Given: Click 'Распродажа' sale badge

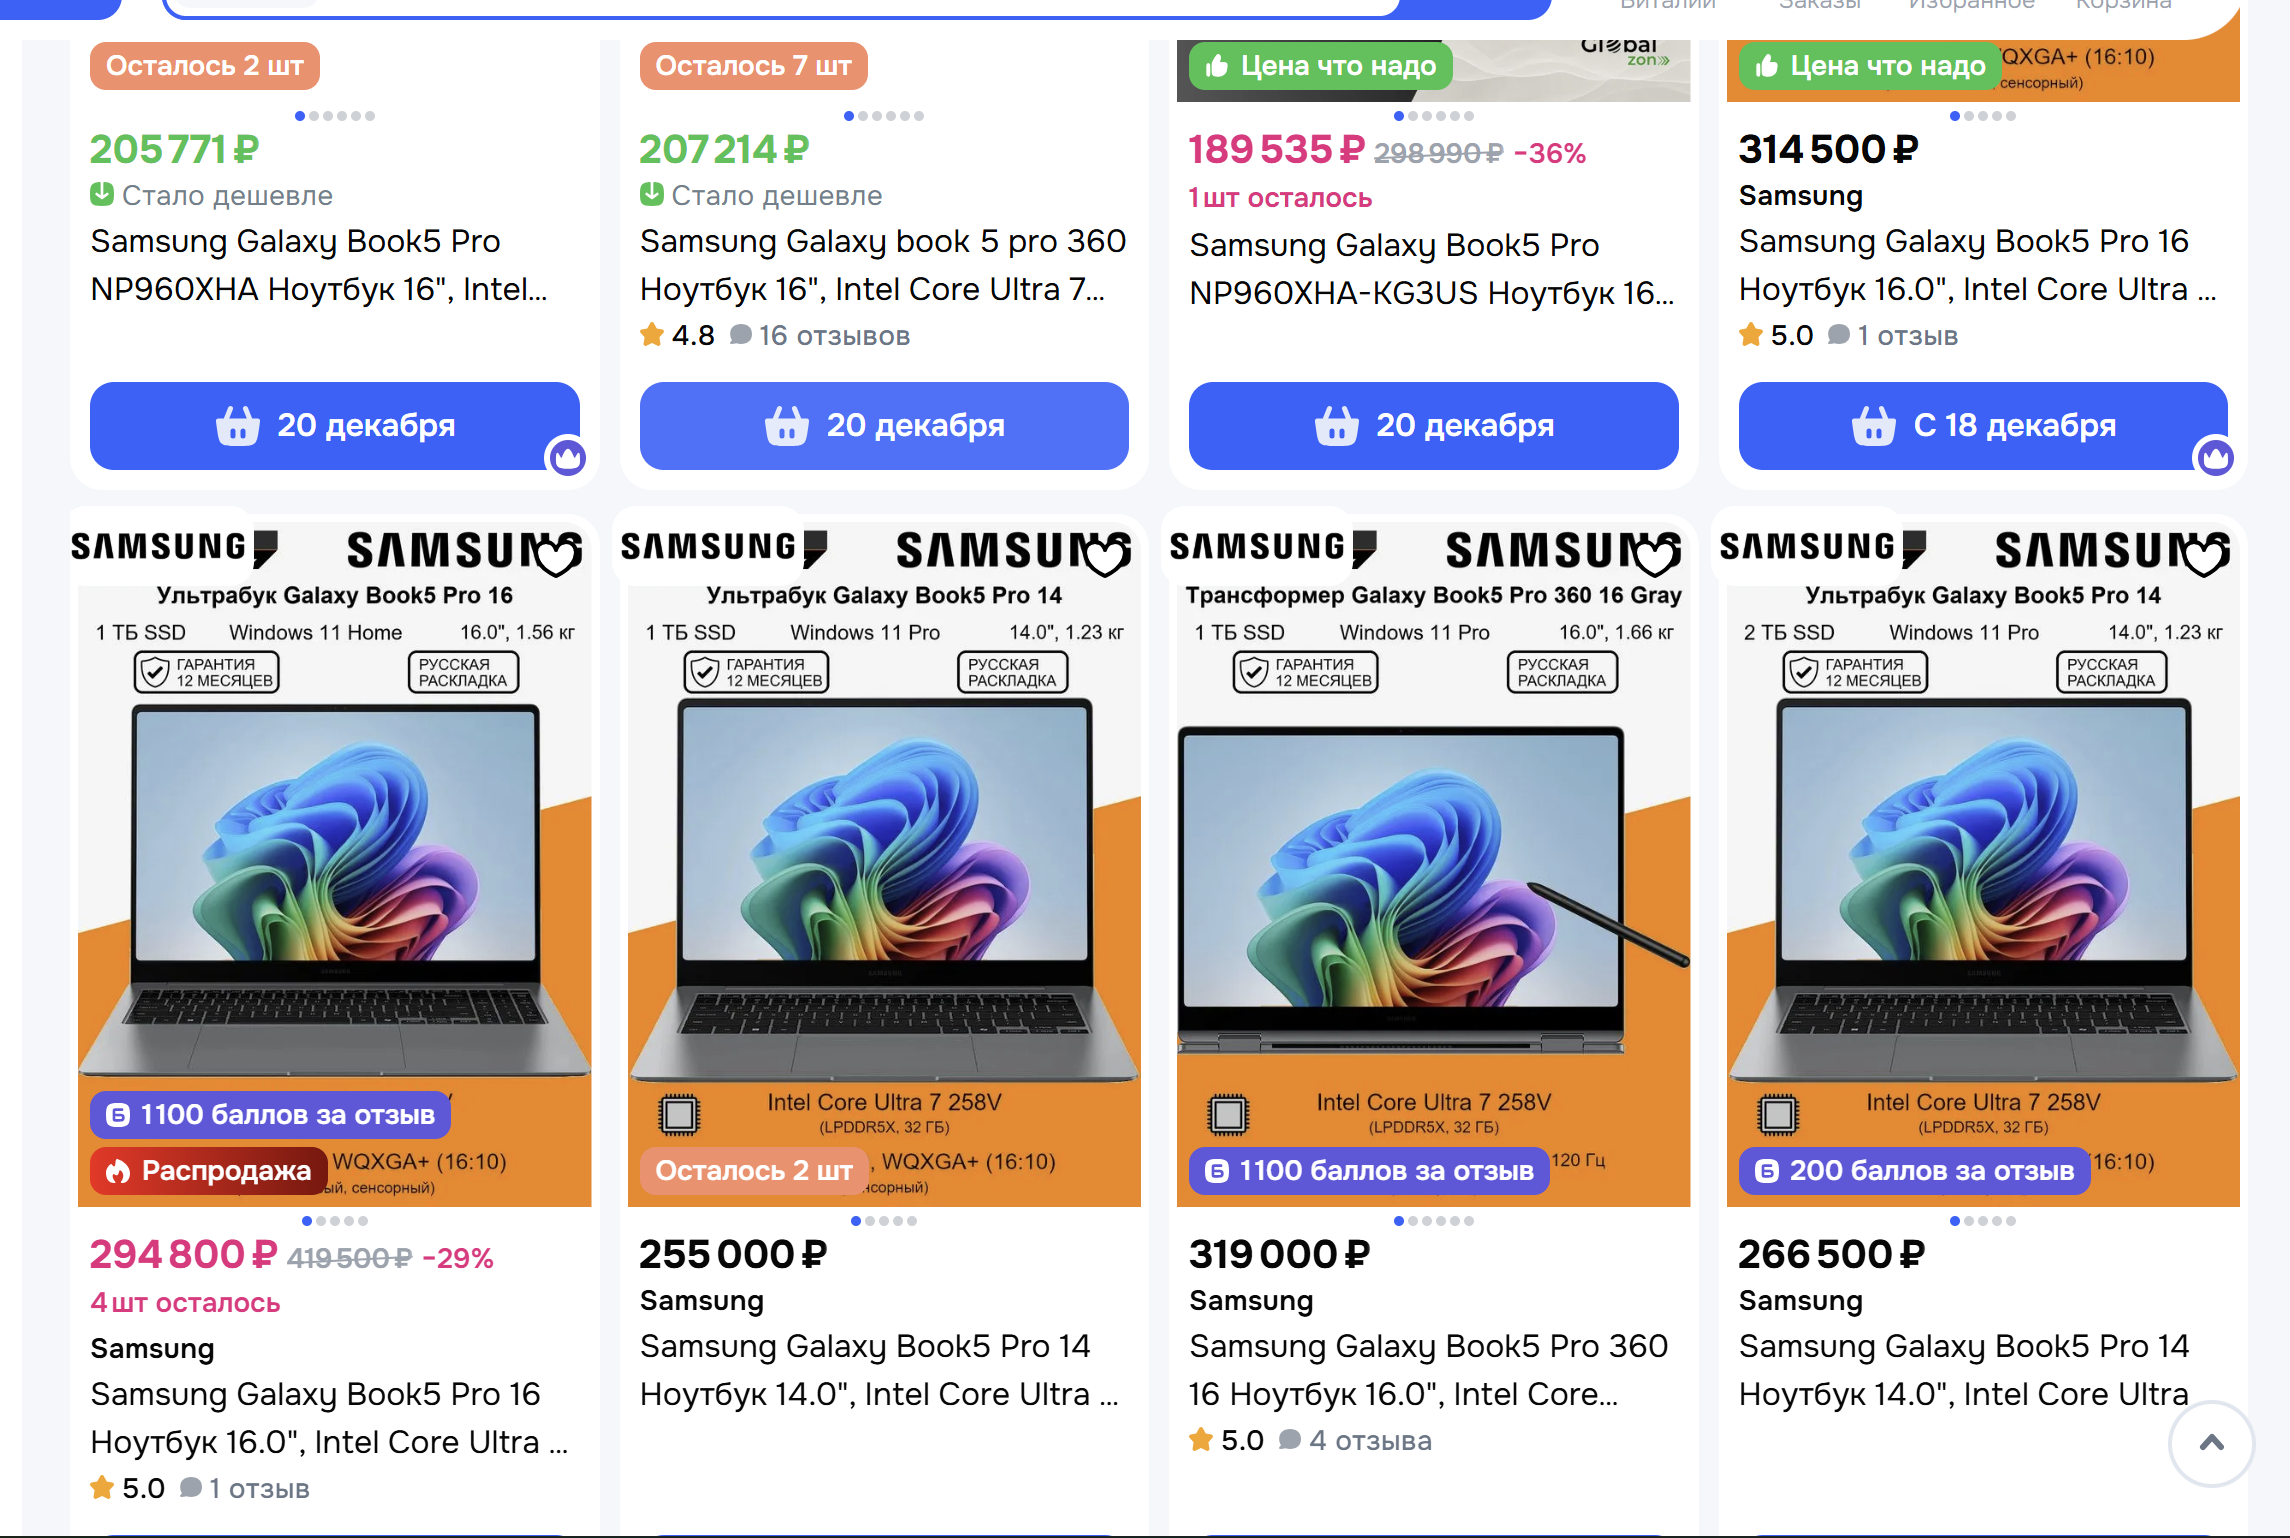Looking at the screenshot, I should (x=209, y=1170).
